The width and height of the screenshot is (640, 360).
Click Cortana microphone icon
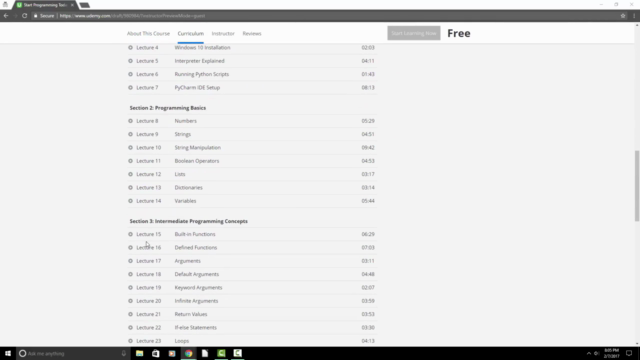tap(124, 353)
